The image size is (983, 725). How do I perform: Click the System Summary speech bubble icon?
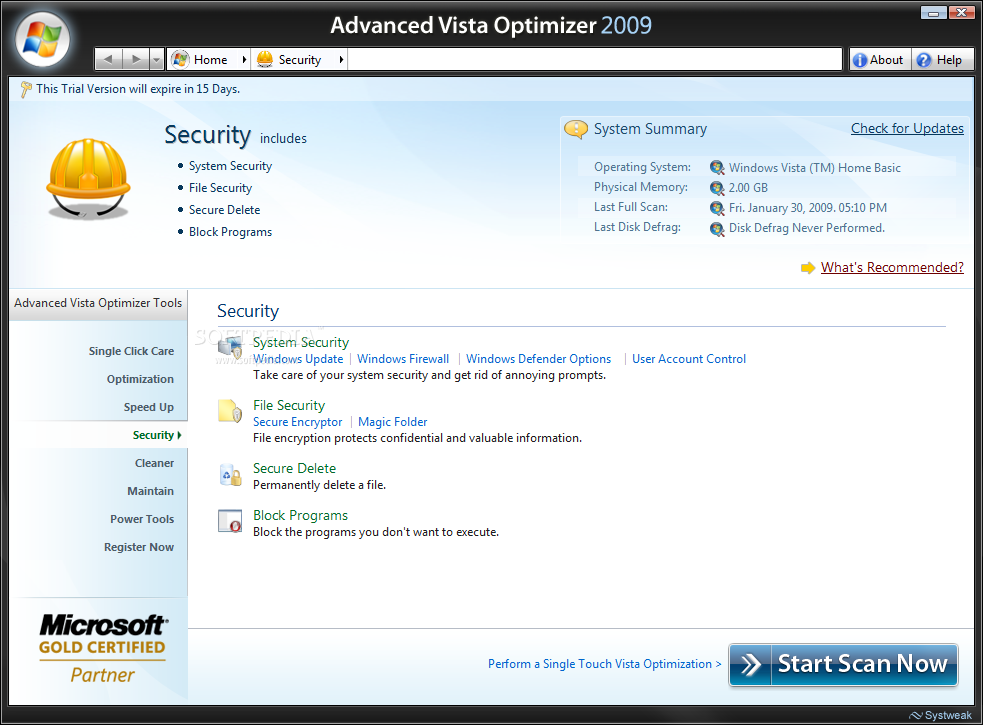coord(576,129)
